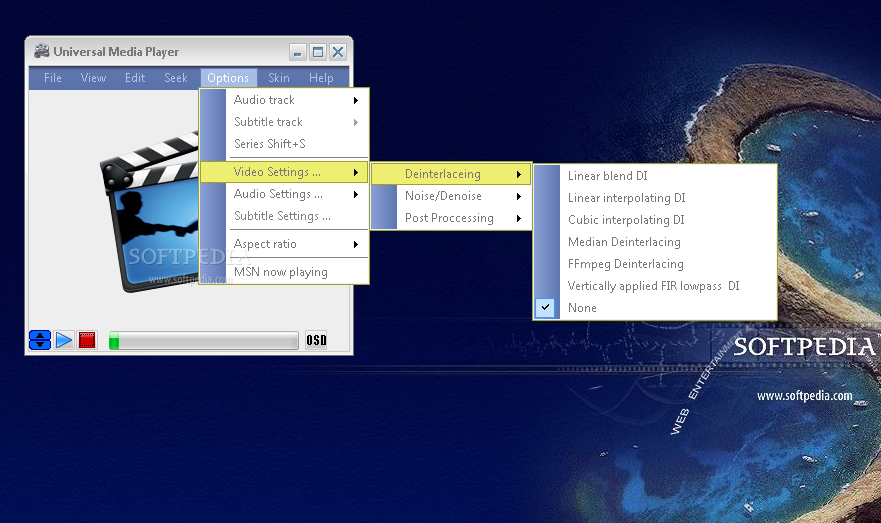Open Subtitle Settings option

pyautogui.click(x=284, y=216)
